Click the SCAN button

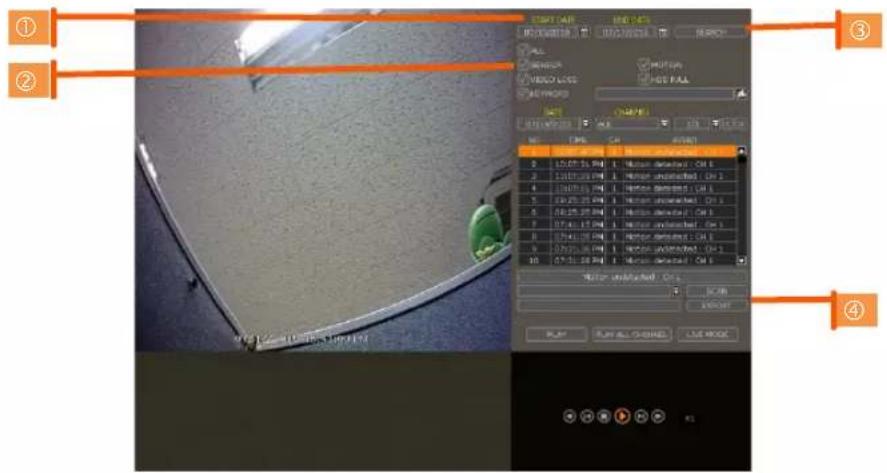tap(717, 291)
